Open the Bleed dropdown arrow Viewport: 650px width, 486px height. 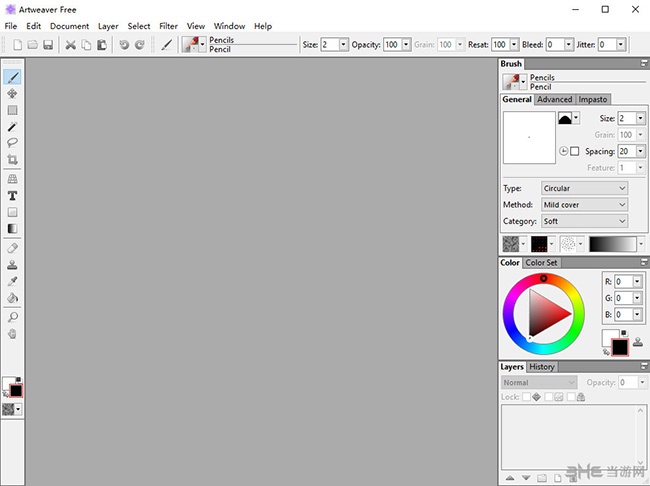point(569,45)
